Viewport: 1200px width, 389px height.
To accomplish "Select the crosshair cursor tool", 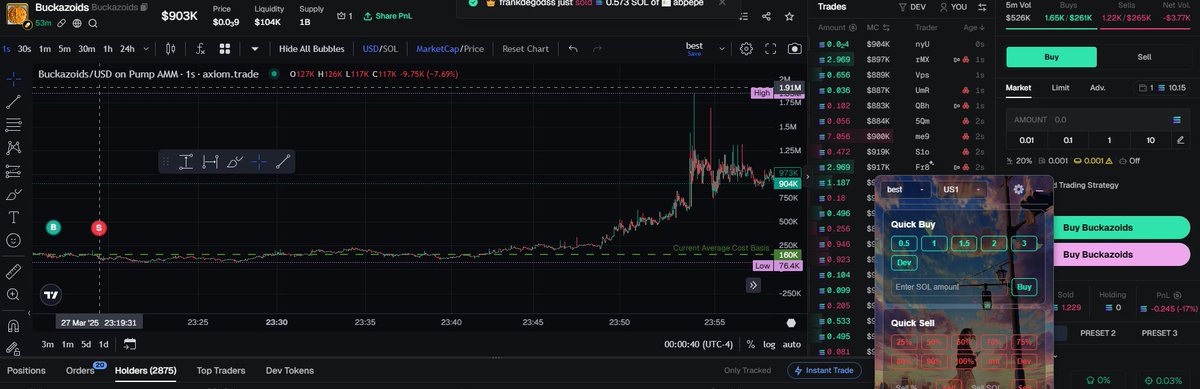I will [13, 78].
